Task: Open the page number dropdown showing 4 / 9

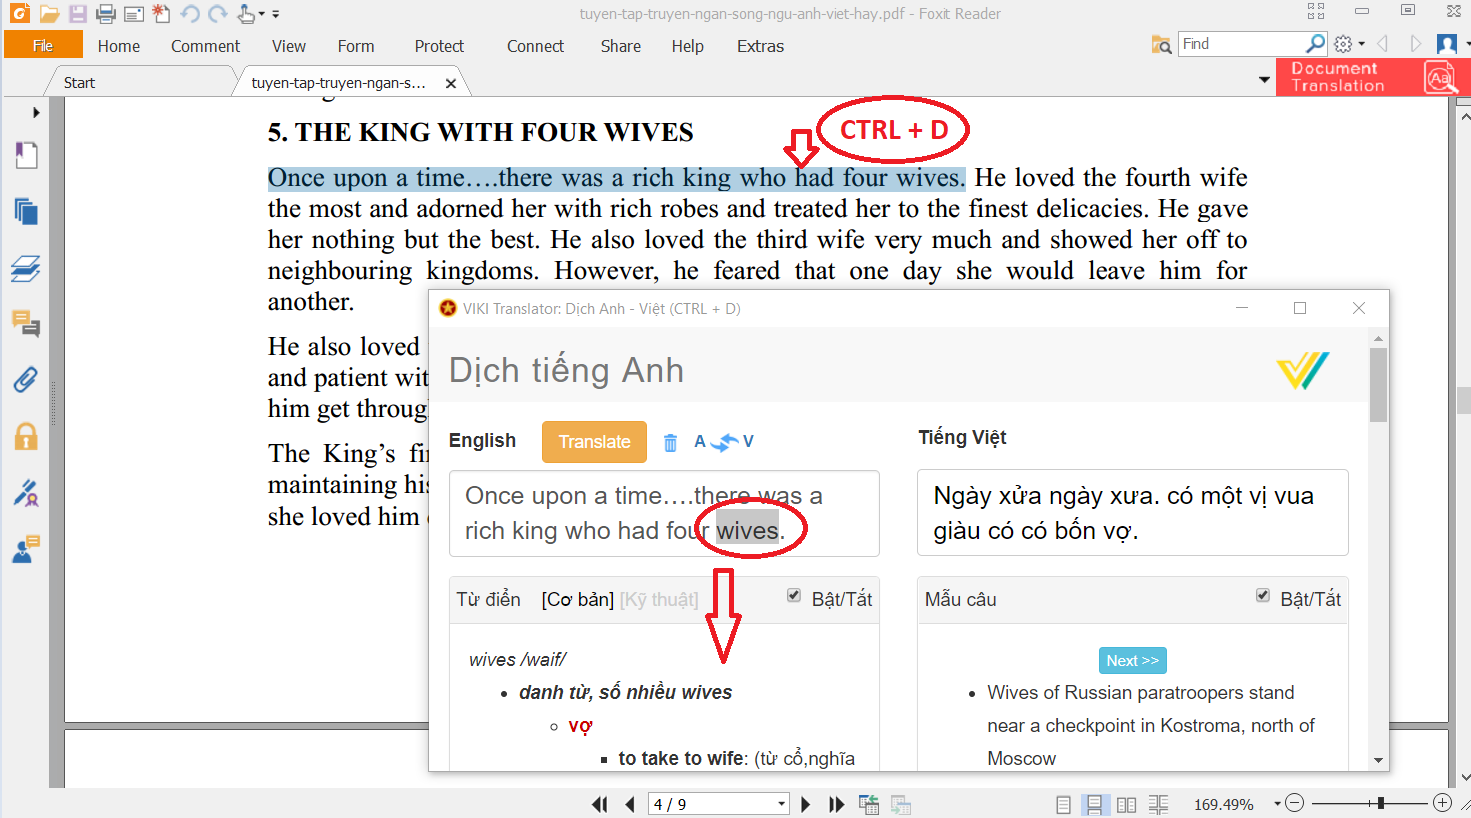Action: pyautogui.click(x=779, y=803)
